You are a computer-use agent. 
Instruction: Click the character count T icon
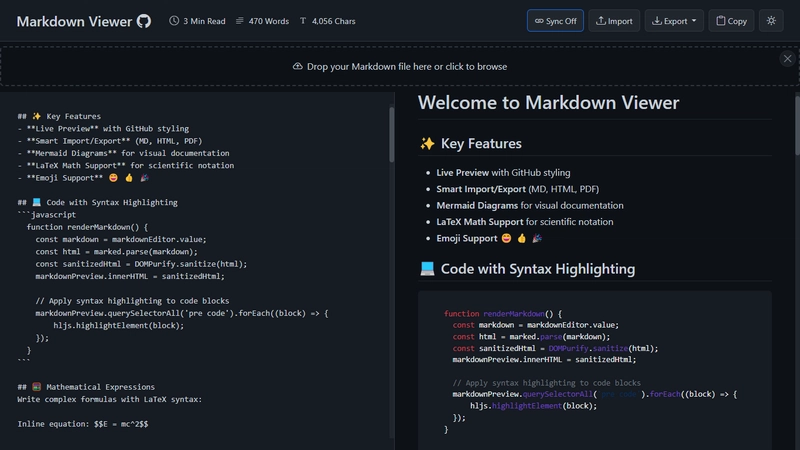303,21
